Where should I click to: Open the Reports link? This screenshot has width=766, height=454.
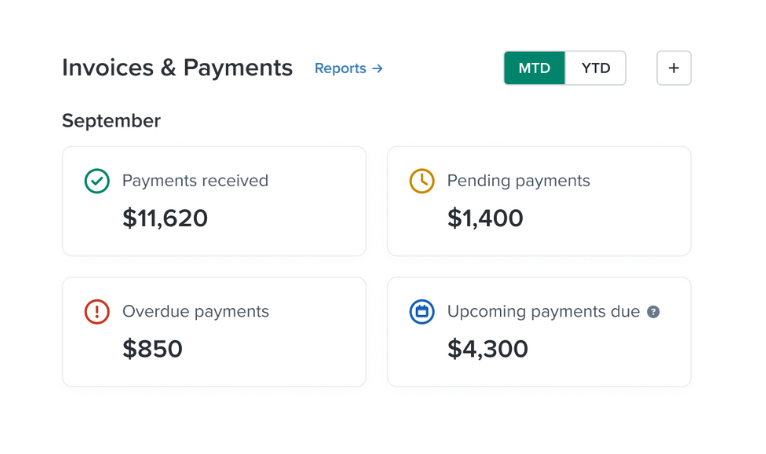pyautogui.click(x=340, y=69)
